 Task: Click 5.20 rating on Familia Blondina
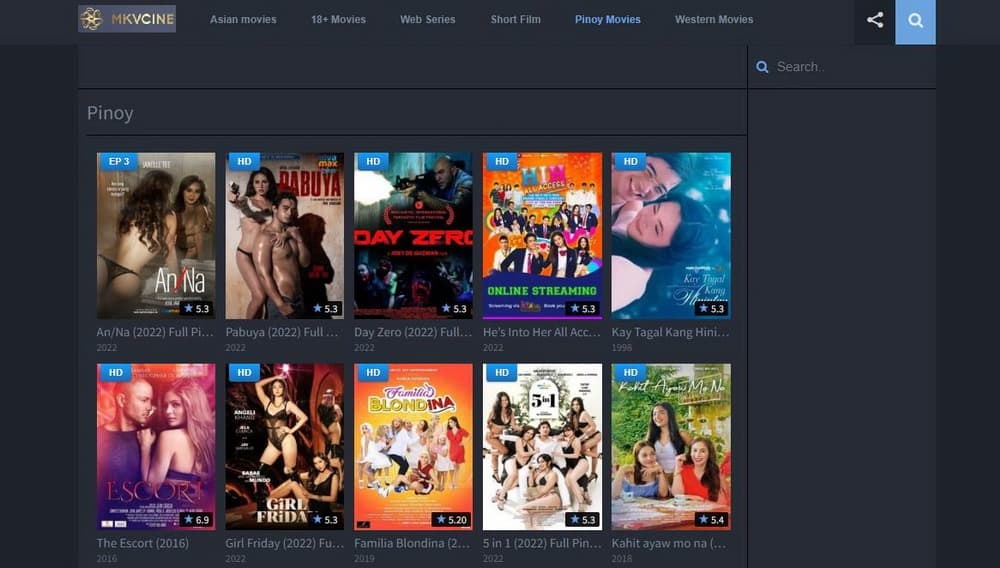point(452,520)
